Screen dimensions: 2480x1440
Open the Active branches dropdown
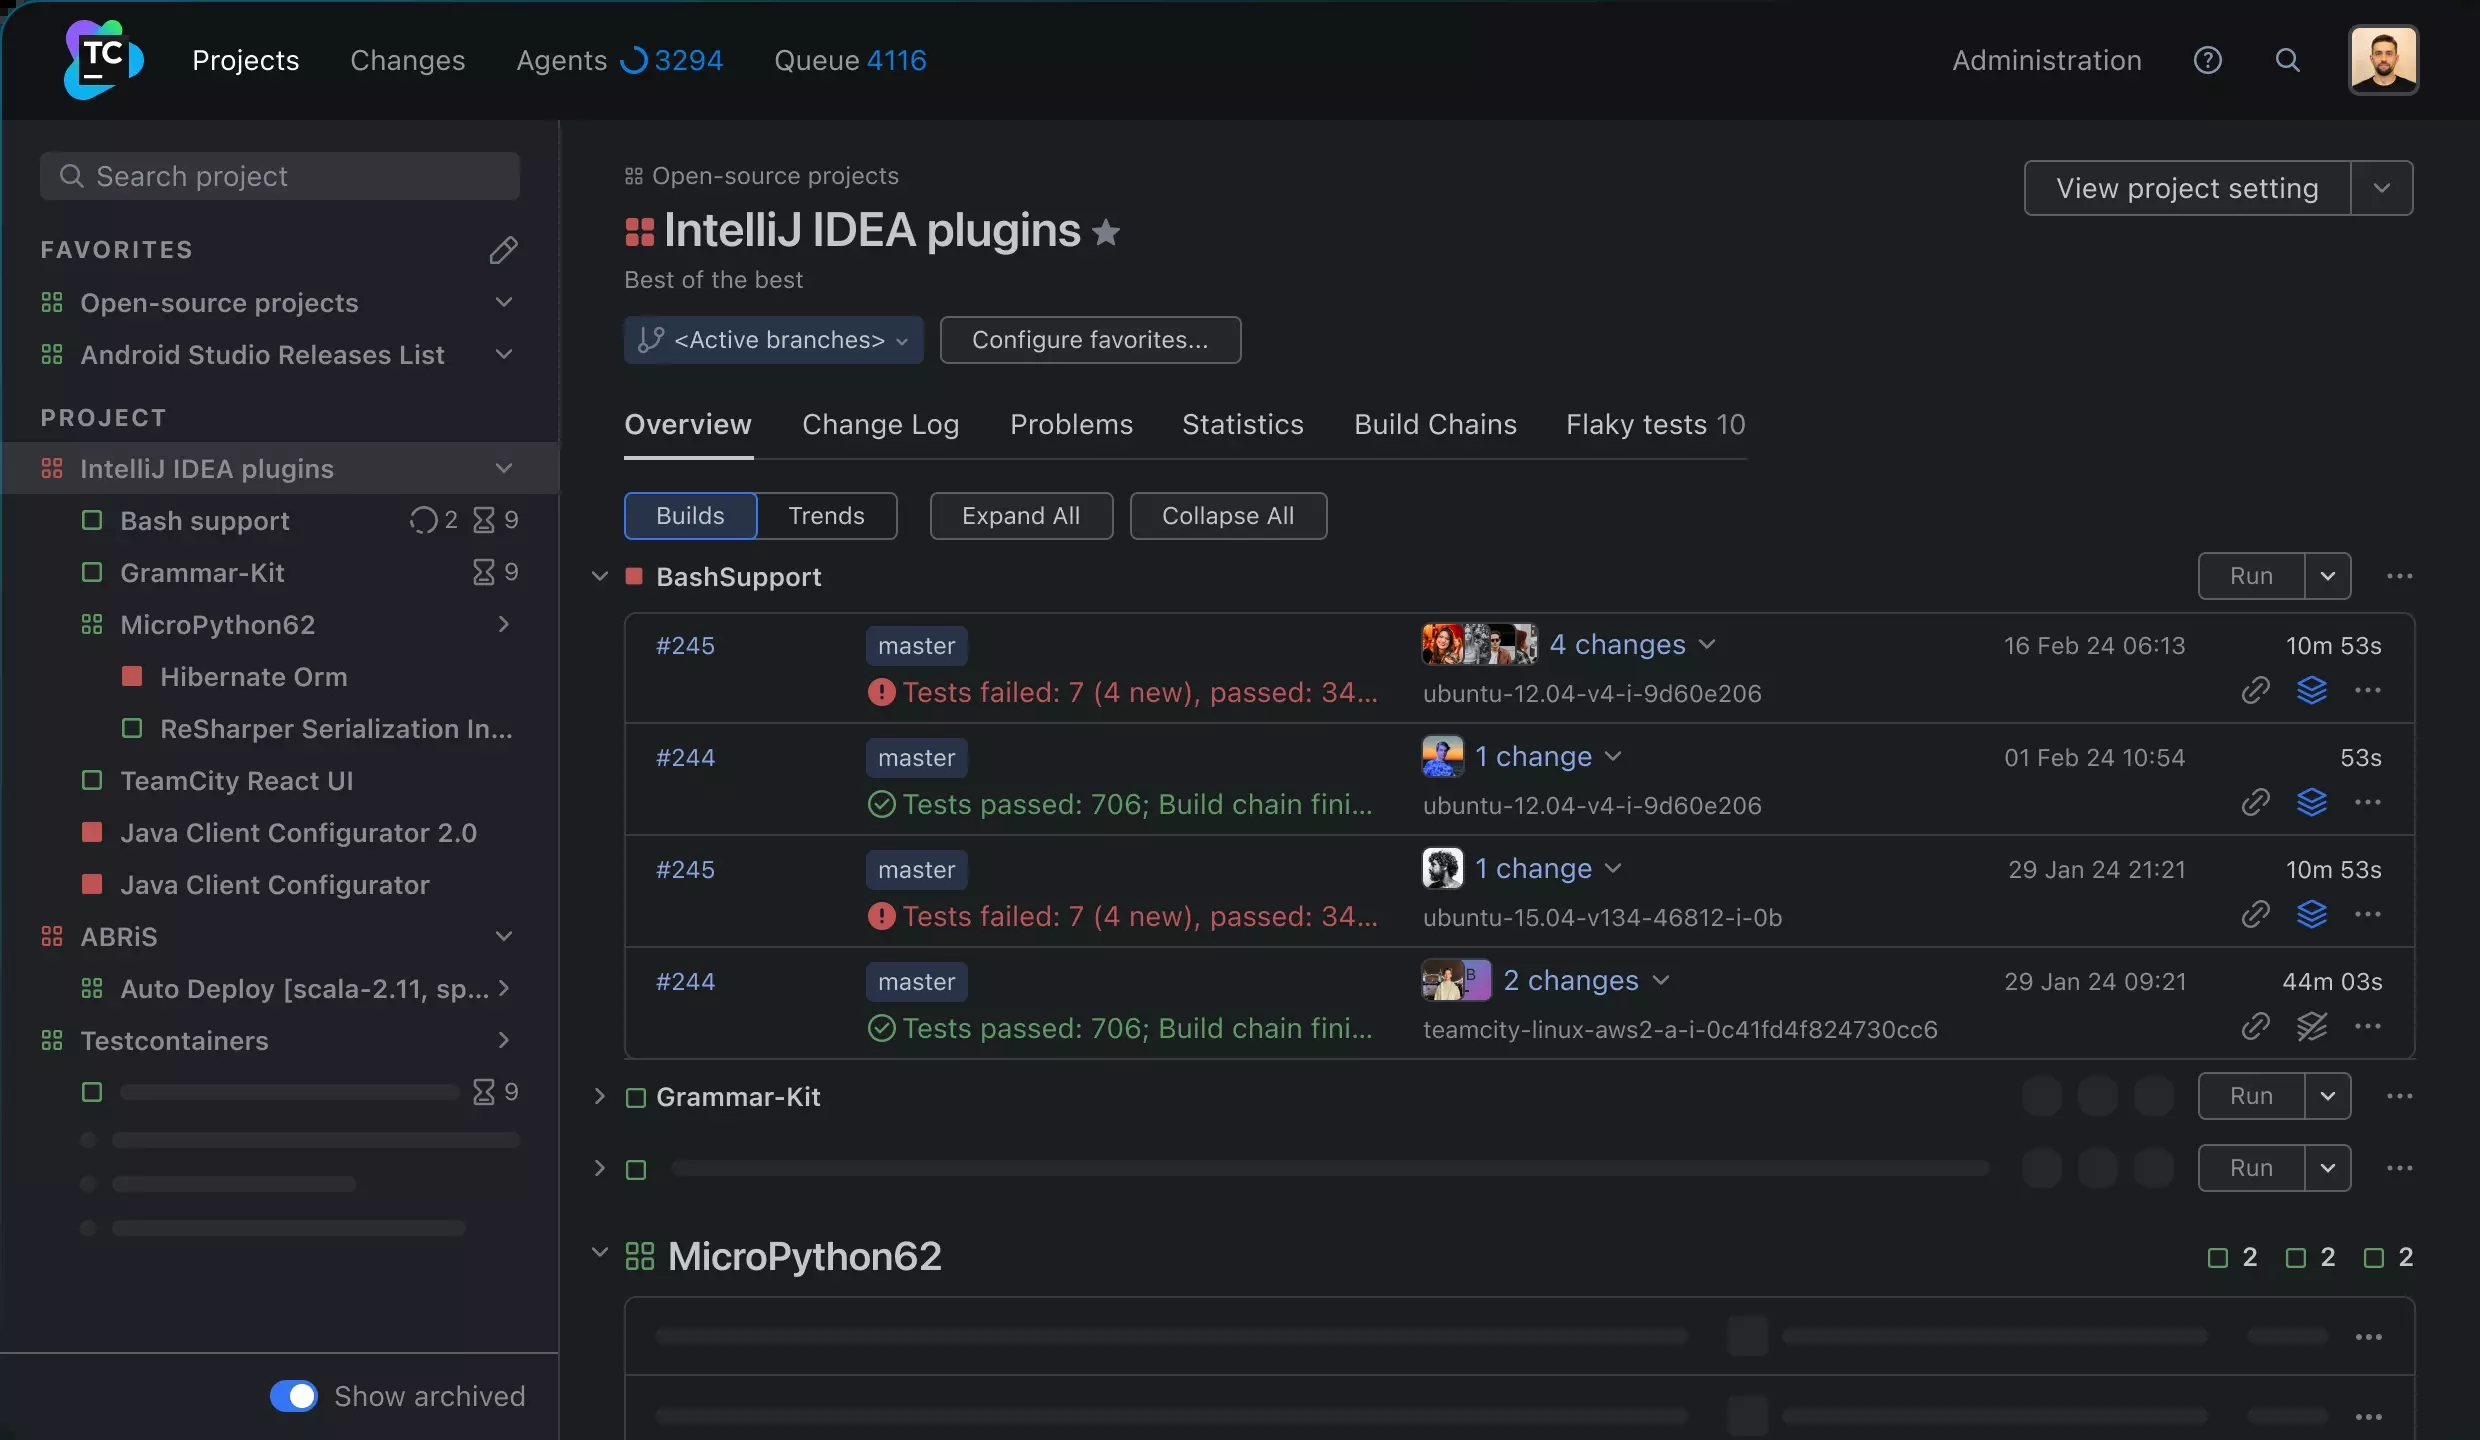pyautogui.click(x=774, y=340)
